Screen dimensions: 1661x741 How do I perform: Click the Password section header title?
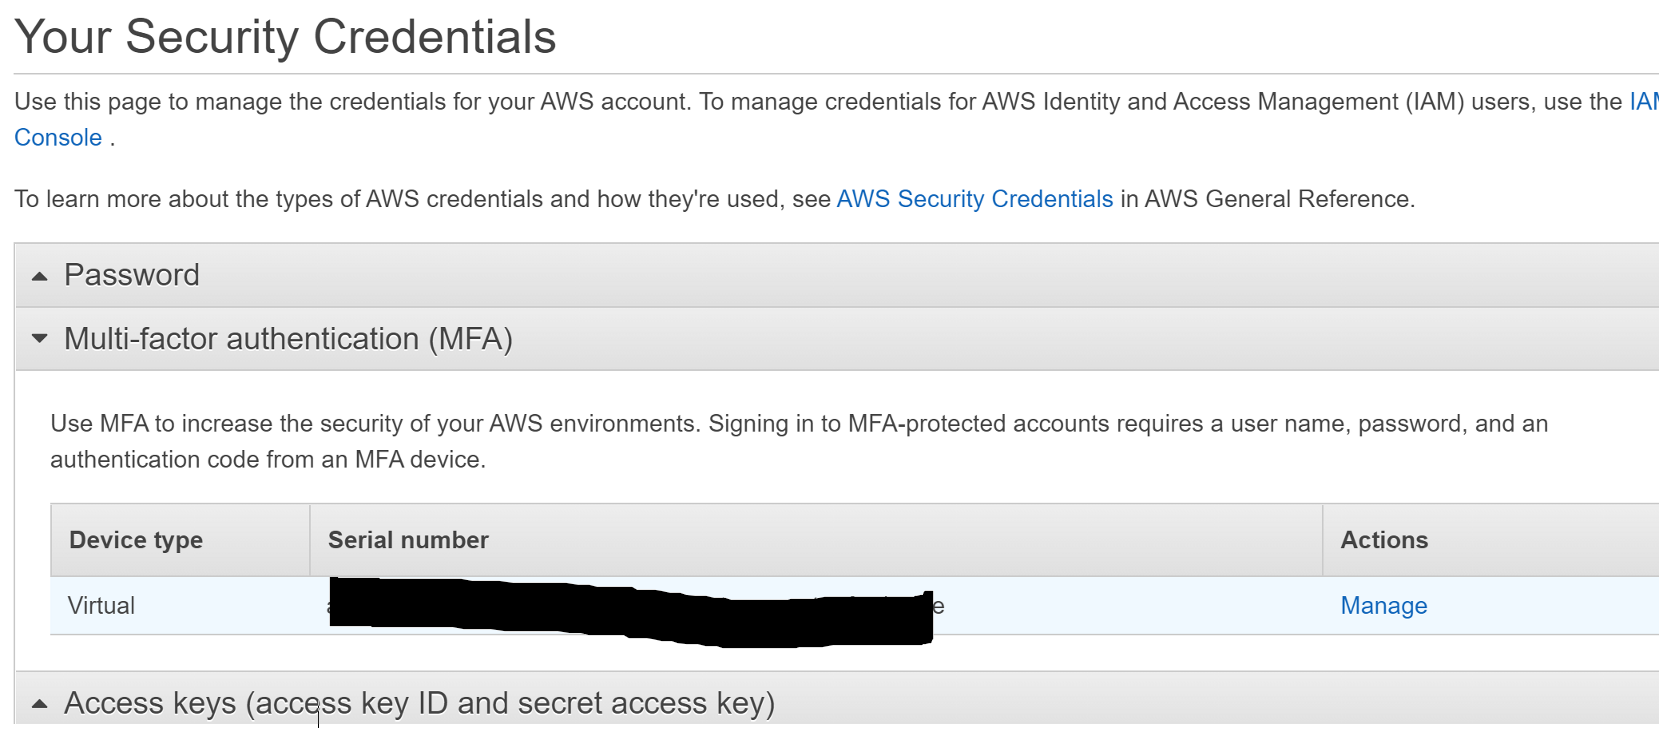132,275
